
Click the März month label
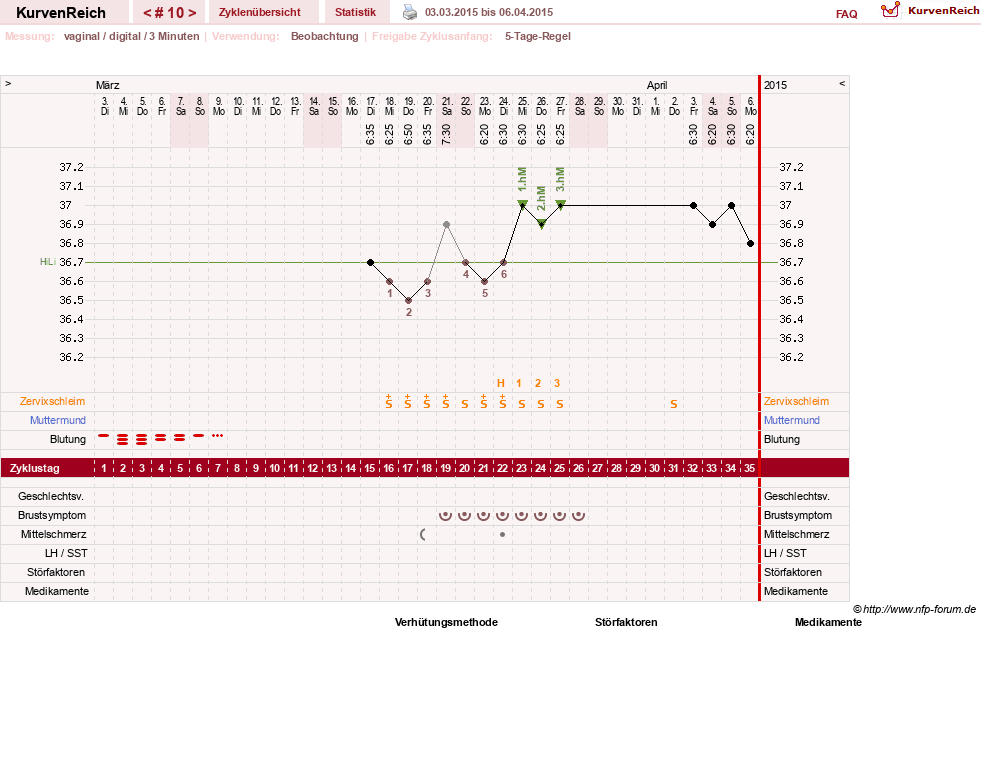(x=108, y=85)
